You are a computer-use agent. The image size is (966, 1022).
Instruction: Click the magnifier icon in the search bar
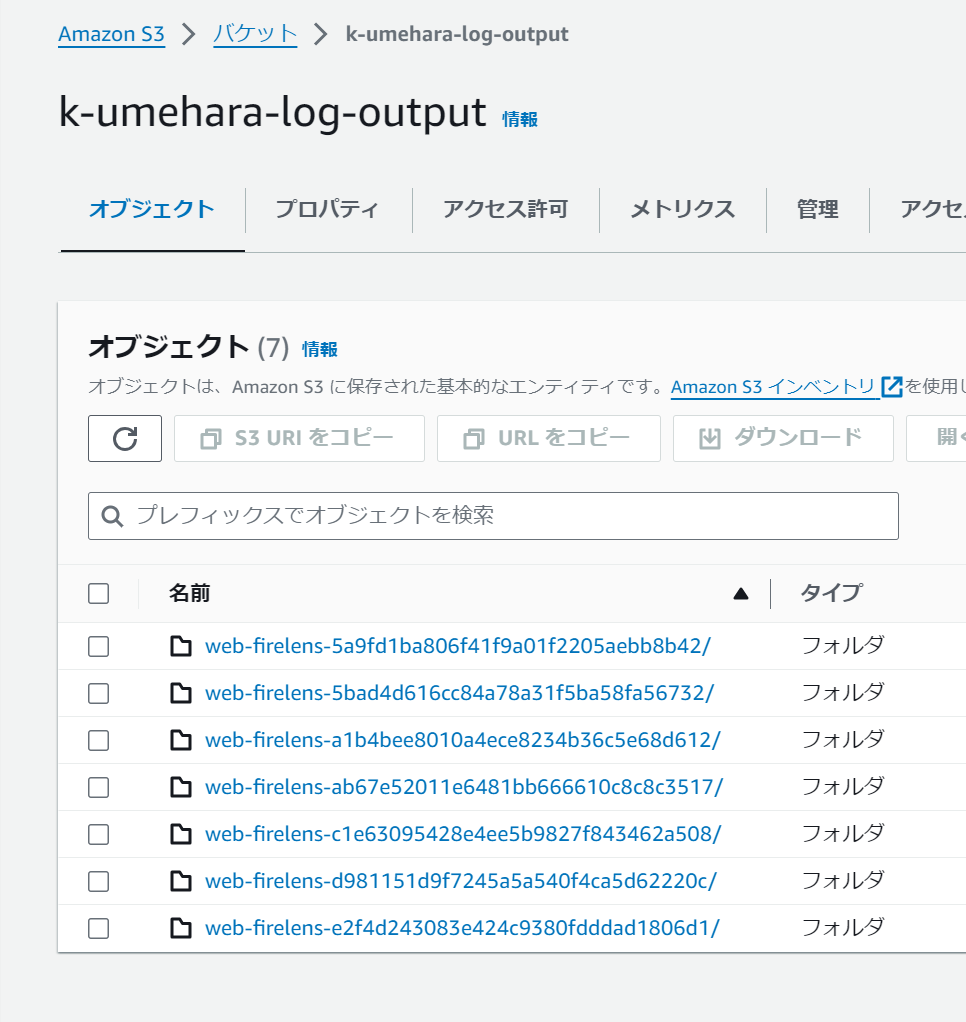click(111, 515)
